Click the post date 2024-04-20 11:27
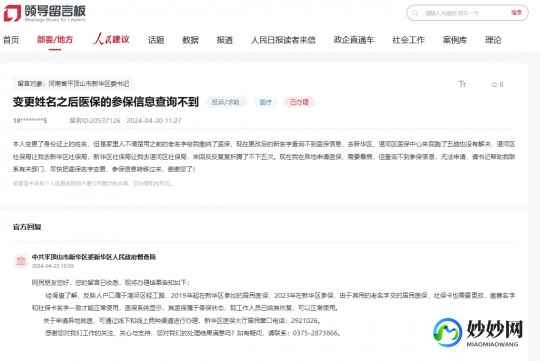This screenshot has height=361, width=540. coord(154,121)
